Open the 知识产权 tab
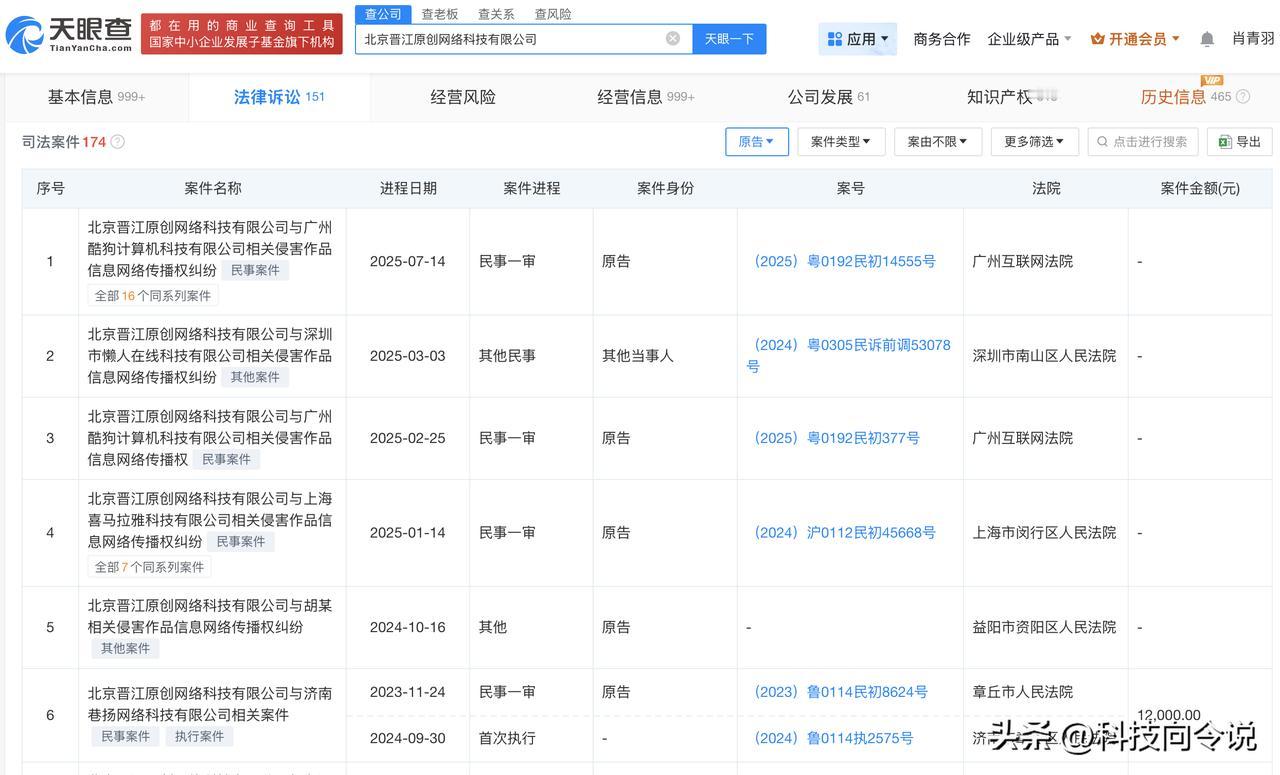This screenshot has width=1280, height=775. [1010, 97]
